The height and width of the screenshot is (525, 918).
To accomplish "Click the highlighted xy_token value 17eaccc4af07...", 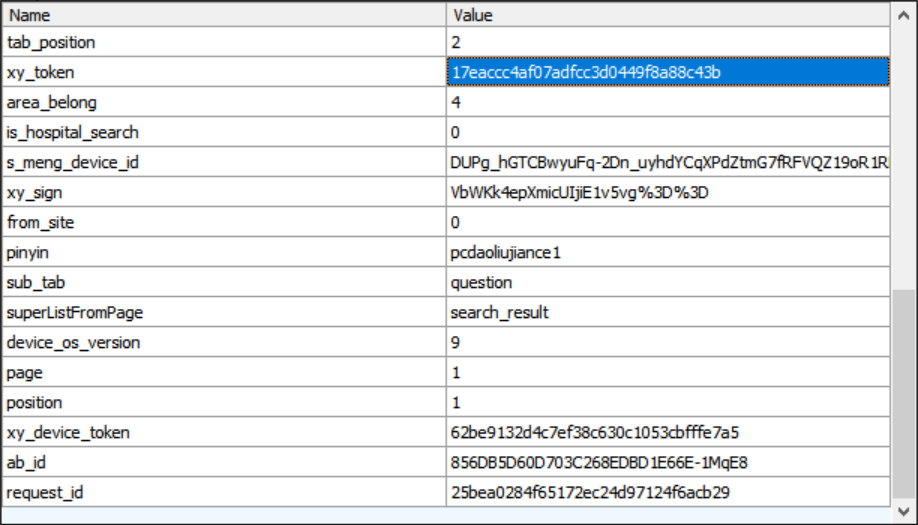I will [x=668, y=72].
